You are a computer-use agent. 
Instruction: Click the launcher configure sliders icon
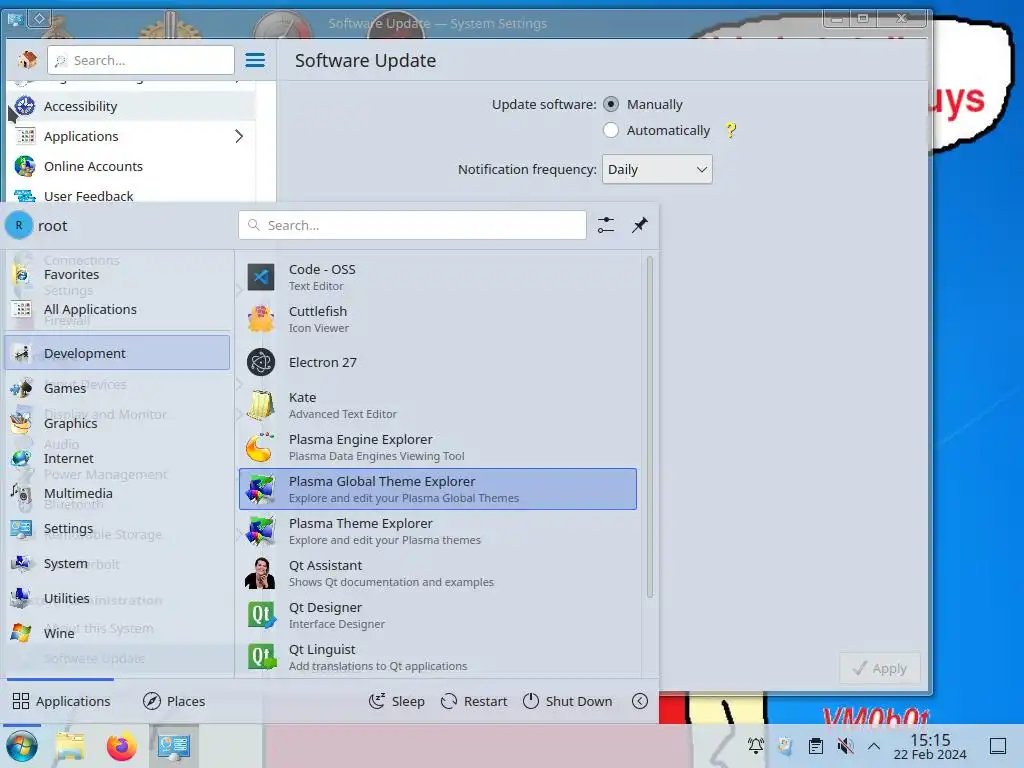pyautogui.click(x=605, y=225)
